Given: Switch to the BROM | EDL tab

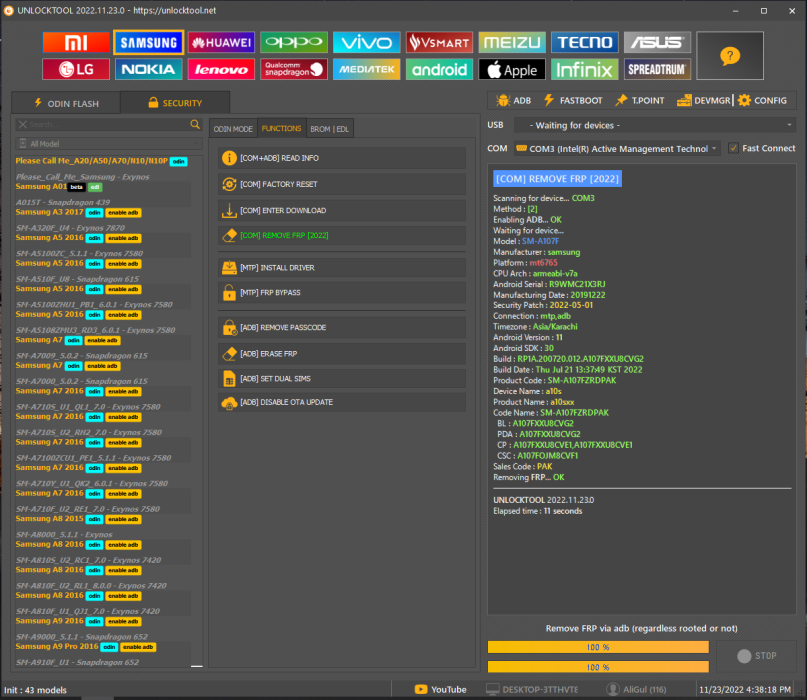Looking at the screenshot, I should click(x=329, y=129).
